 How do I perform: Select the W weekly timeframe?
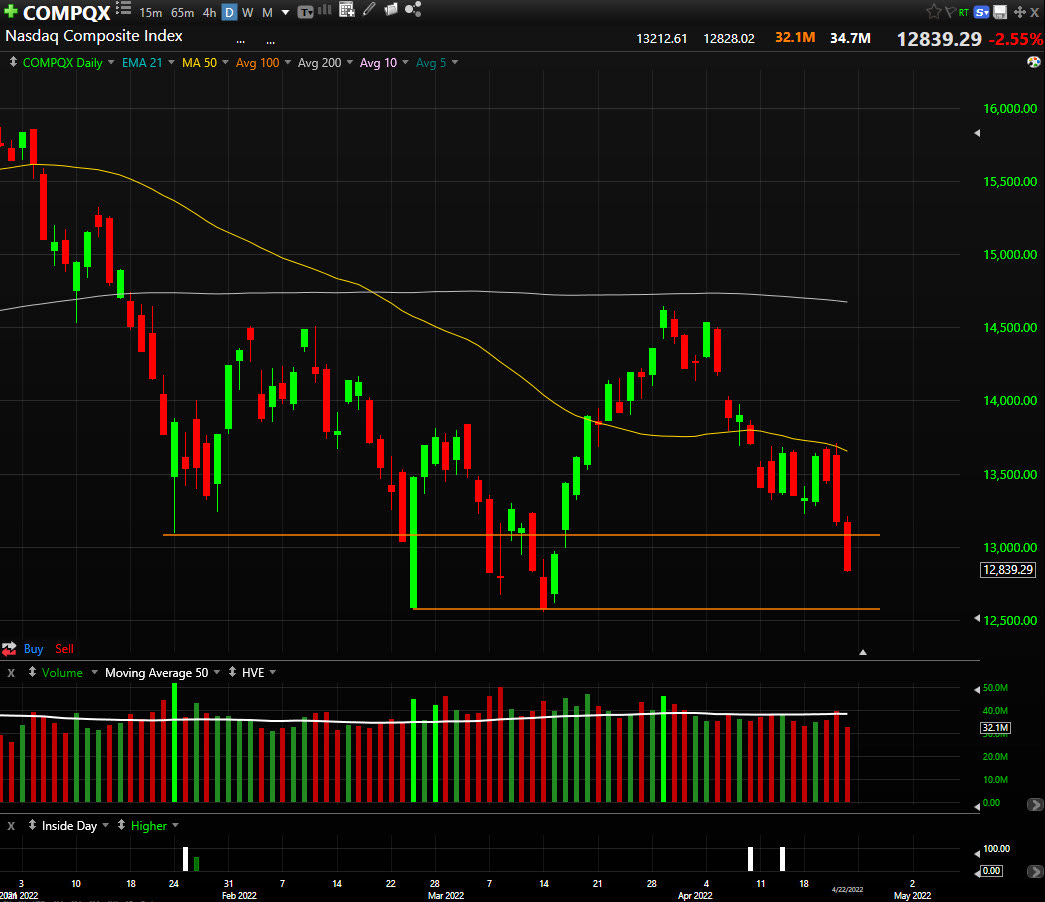[x=247, y=13]
